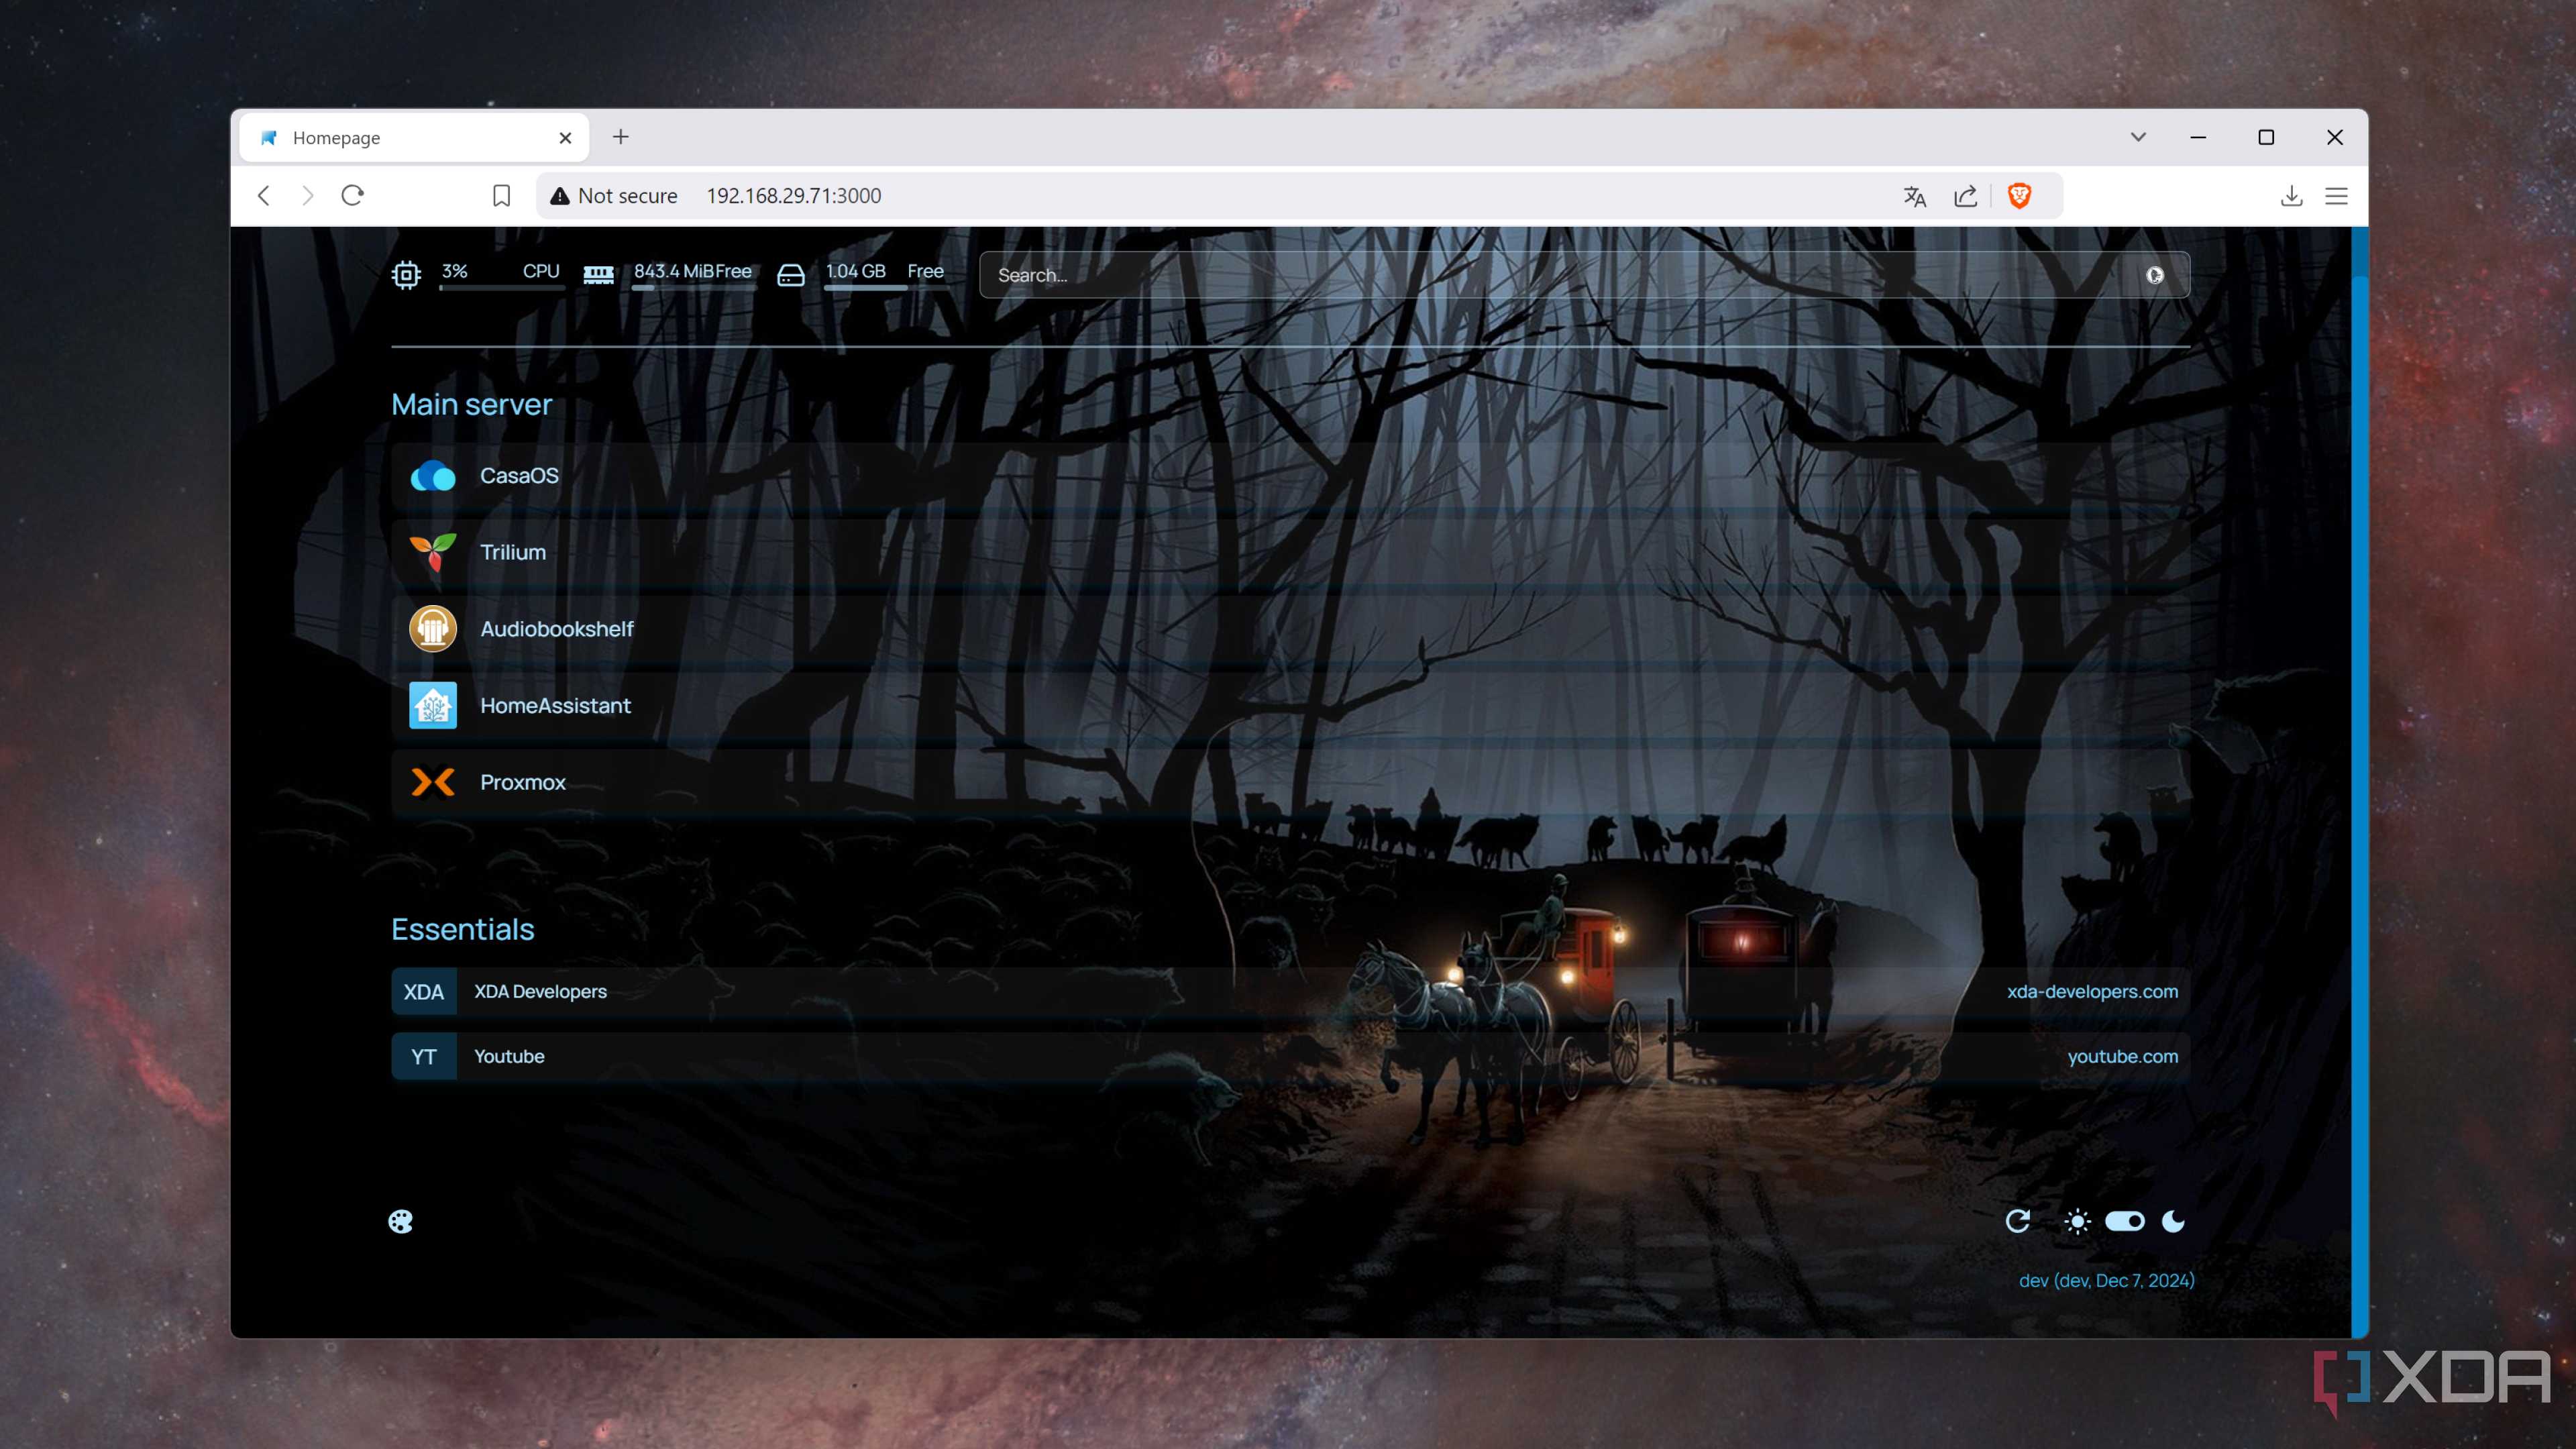Click the Not secure warning indicator

point(614,196)
